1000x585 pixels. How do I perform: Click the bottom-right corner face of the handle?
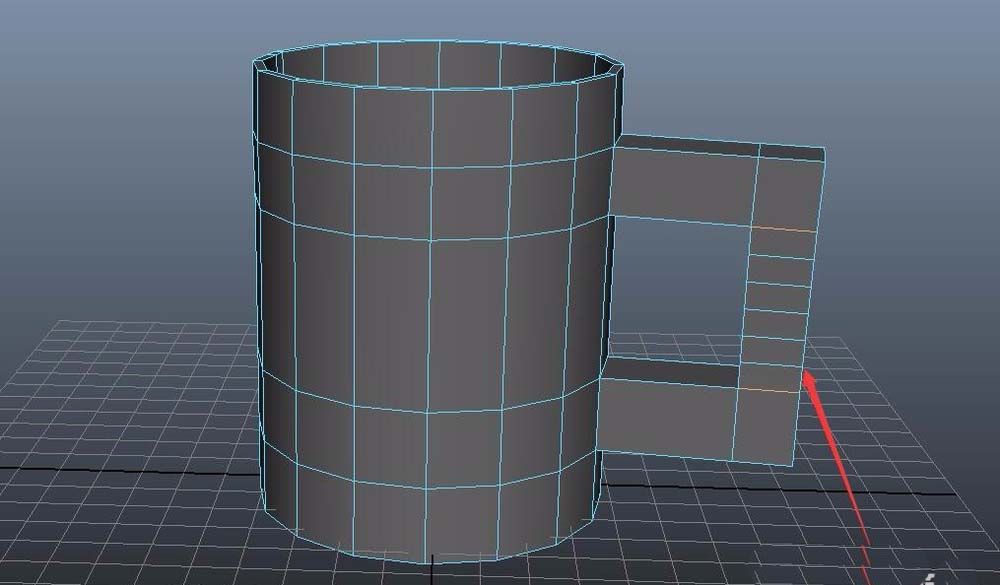click(765, 426)
